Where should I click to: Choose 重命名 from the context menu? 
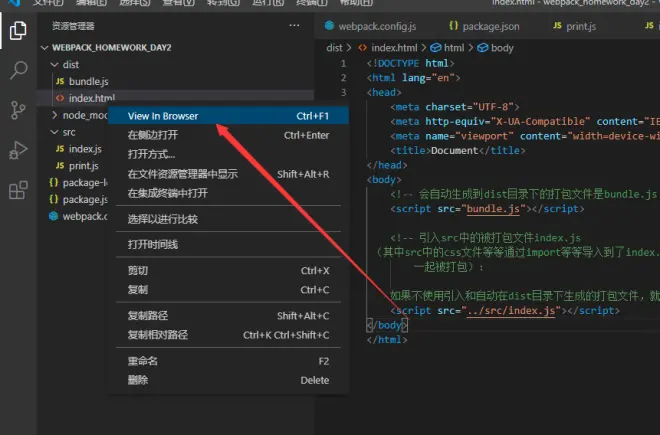pyautogui.click(x=228, y=361)
